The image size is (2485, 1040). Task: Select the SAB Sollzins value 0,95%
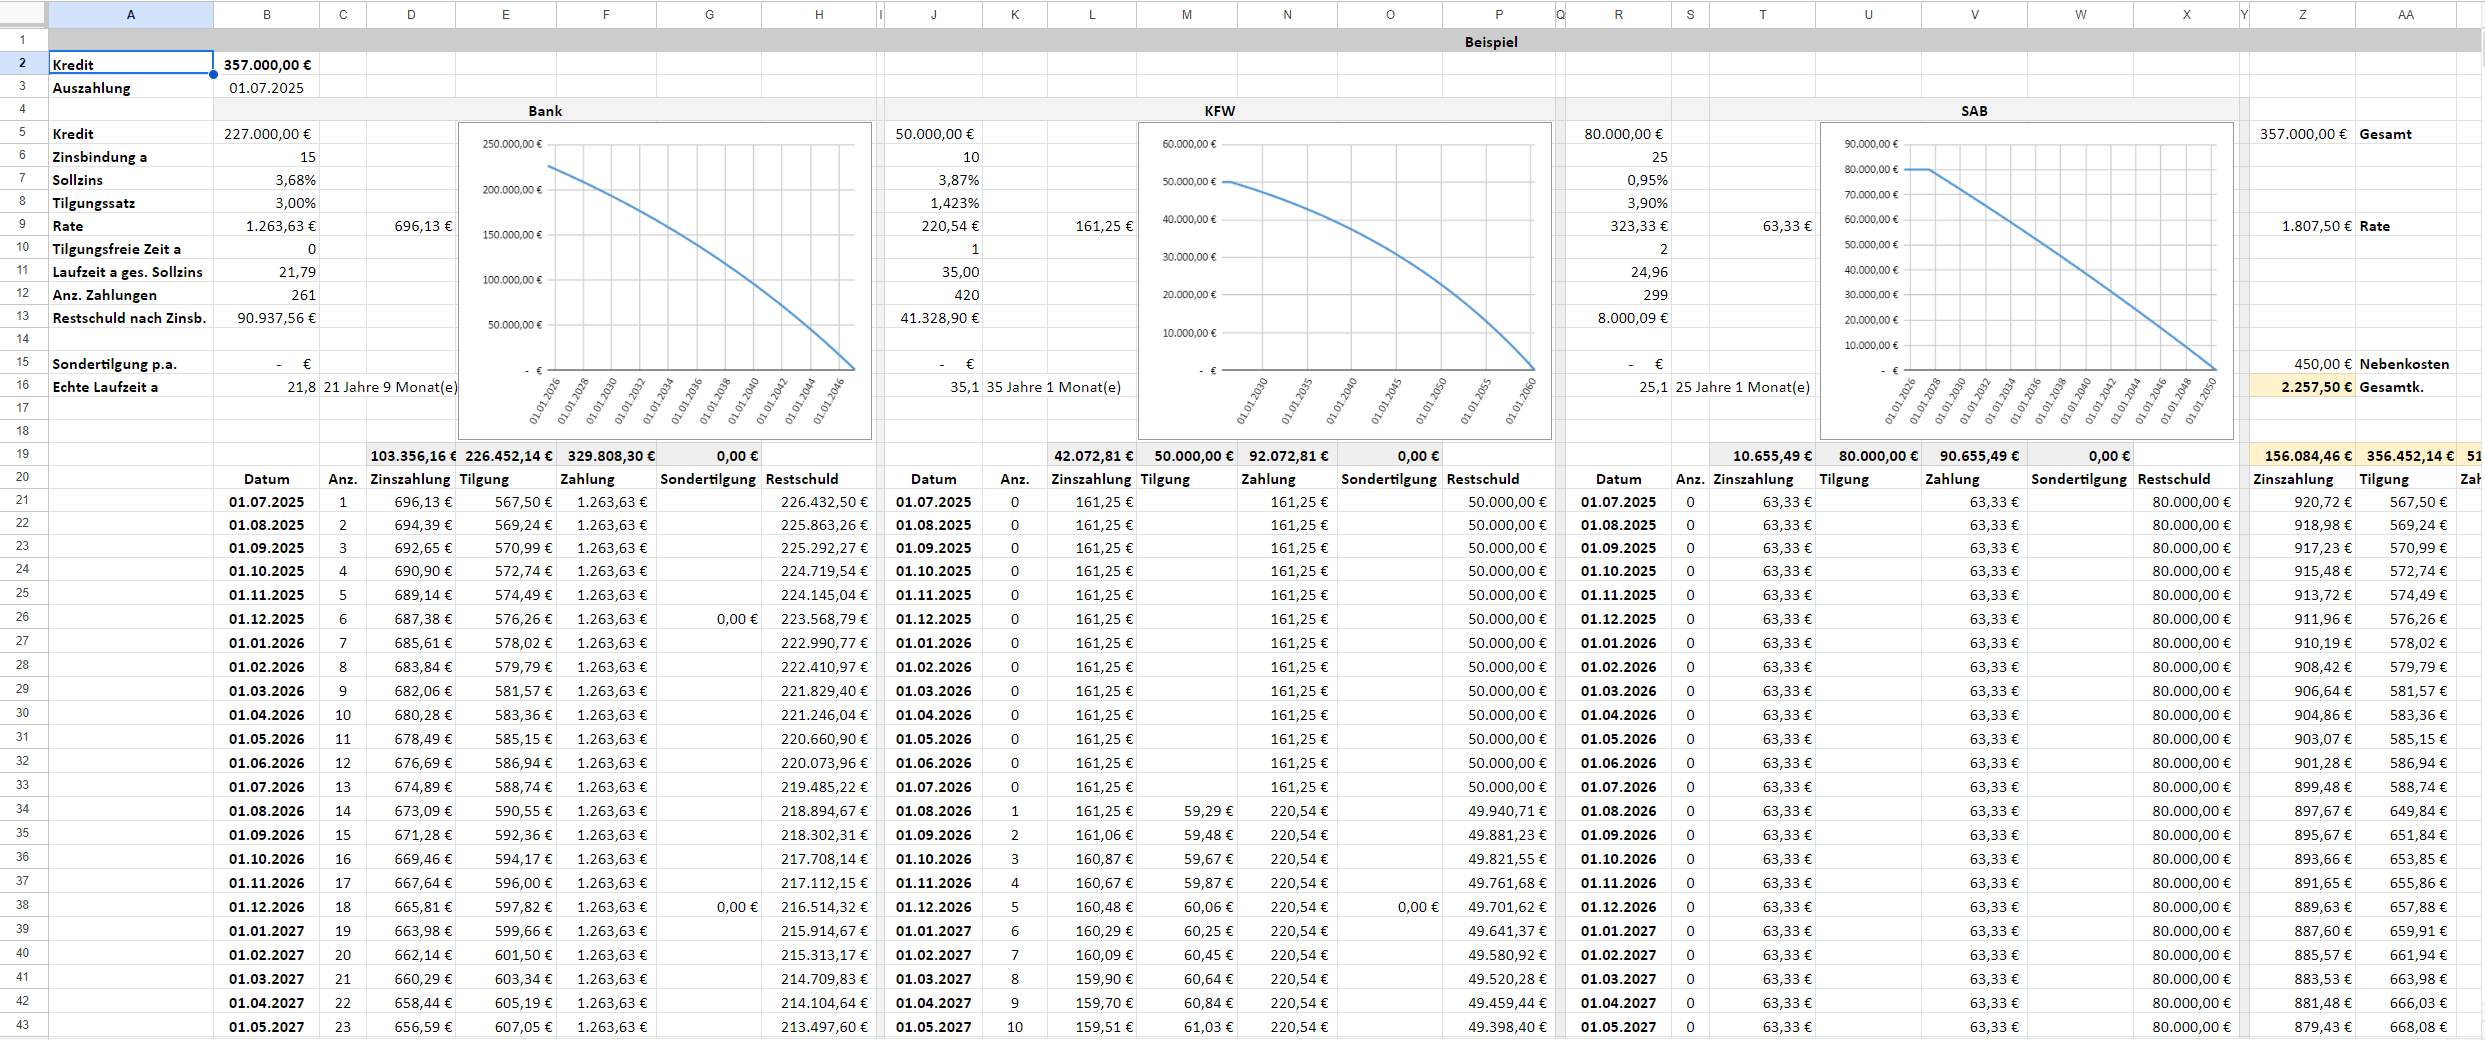(1618, 180)
